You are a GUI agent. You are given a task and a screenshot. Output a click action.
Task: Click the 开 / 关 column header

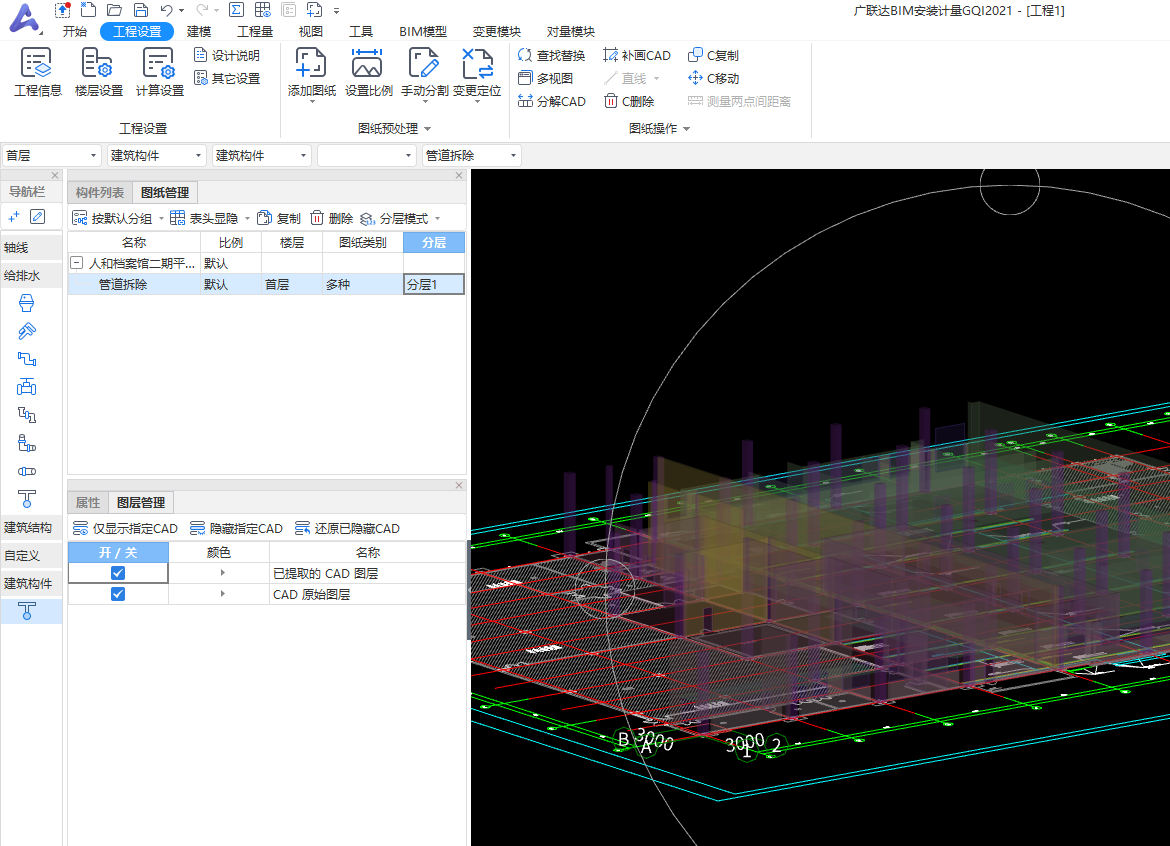[118, 552]
